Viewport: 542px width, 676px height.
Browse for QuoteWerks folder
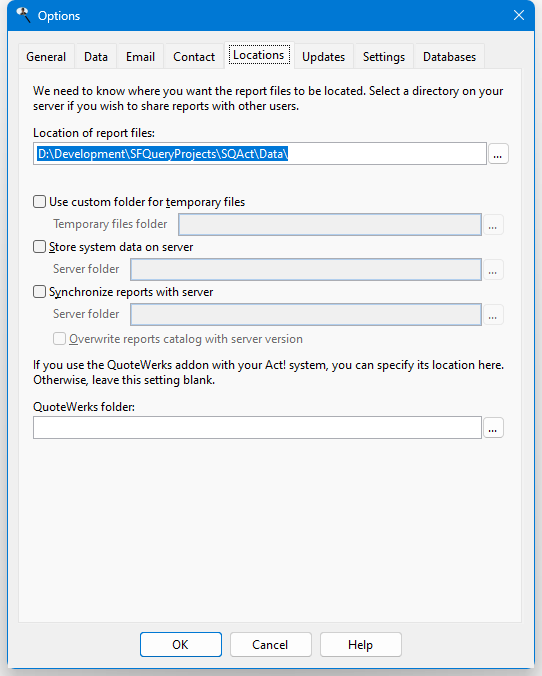(493, 428)
